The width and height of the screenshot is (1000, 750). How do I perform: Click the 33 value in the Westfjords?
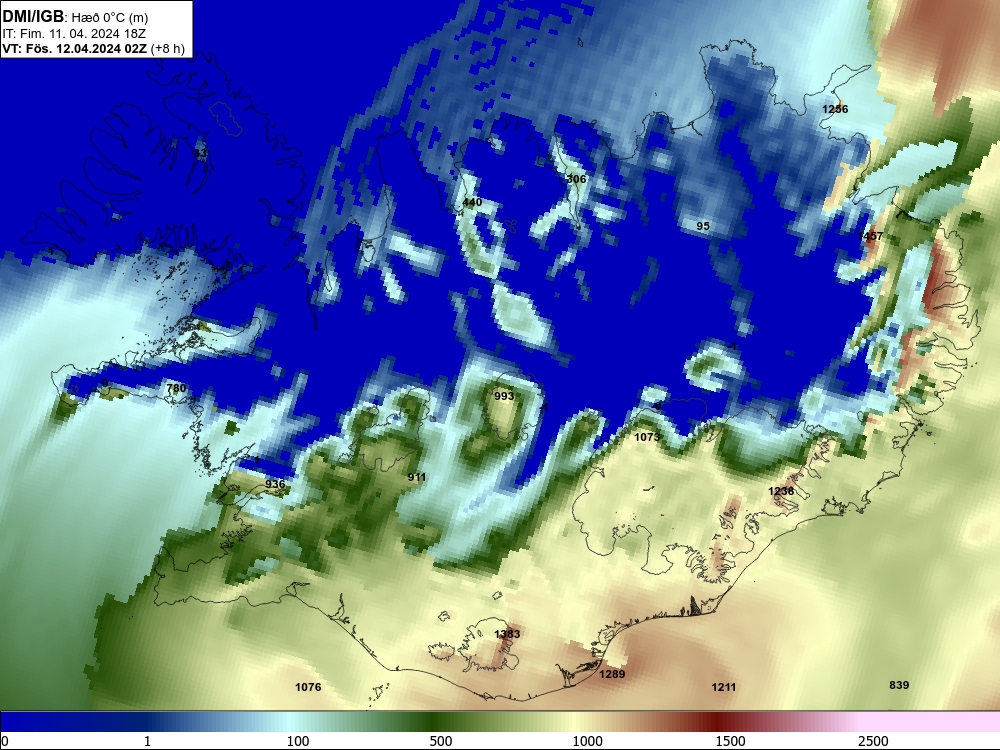coord(200,153)
